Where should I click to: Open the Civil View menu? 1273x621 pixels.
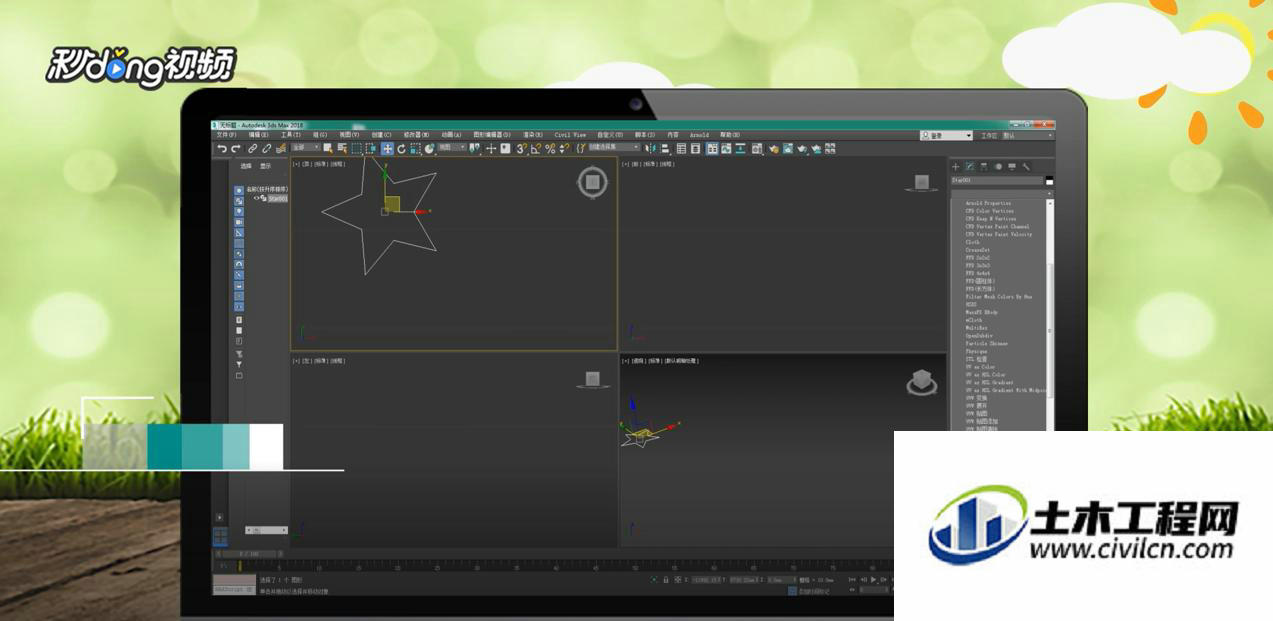click(570, 135)
